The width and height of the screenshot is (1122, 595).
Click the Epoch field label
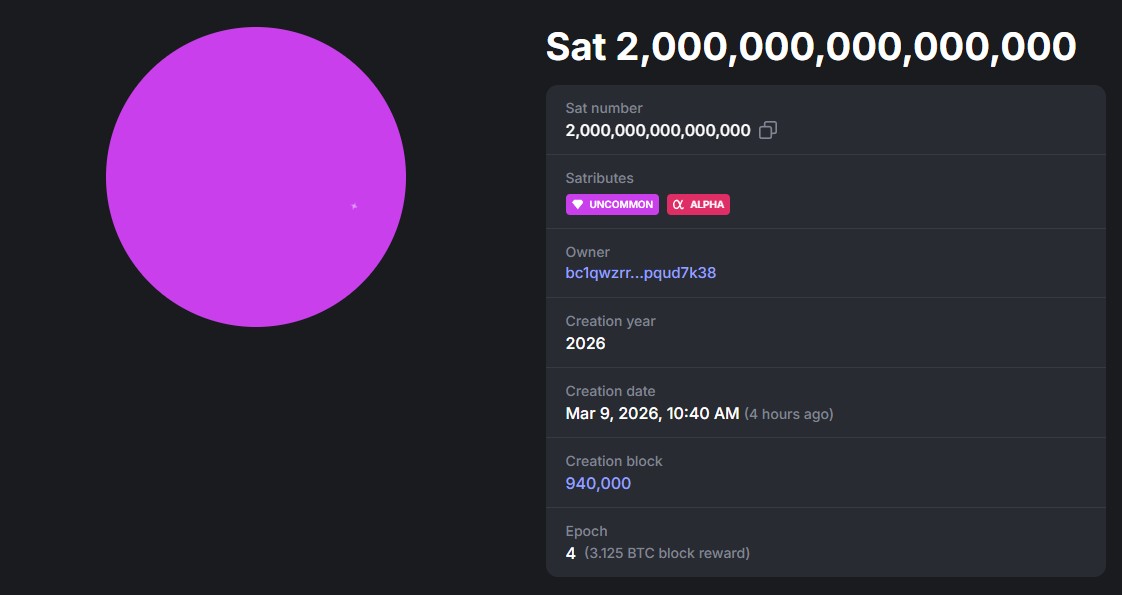[x=587, y=531]
